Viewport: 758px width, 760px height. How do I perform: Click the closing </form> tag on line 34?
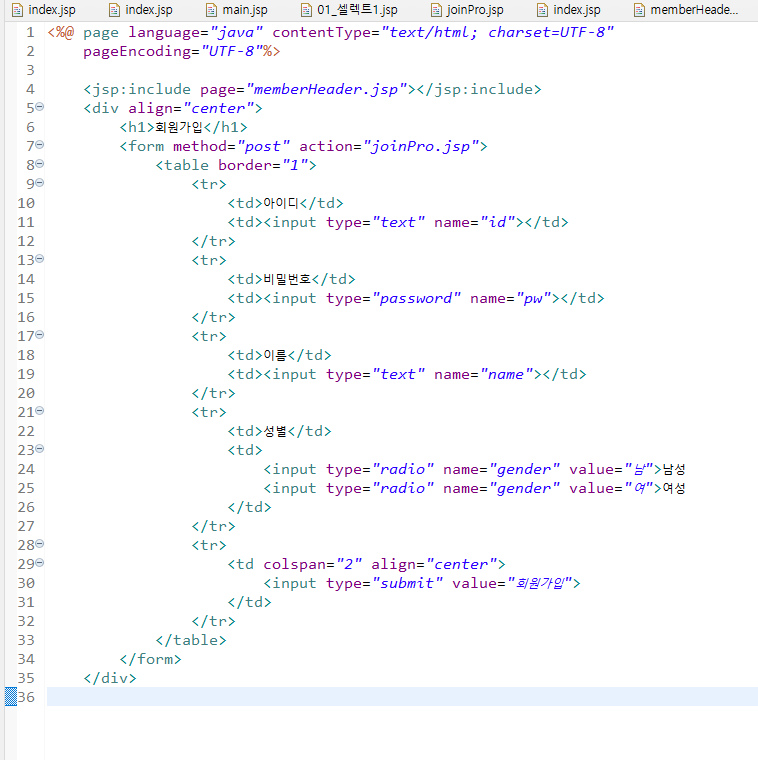(x=150, y=659)
